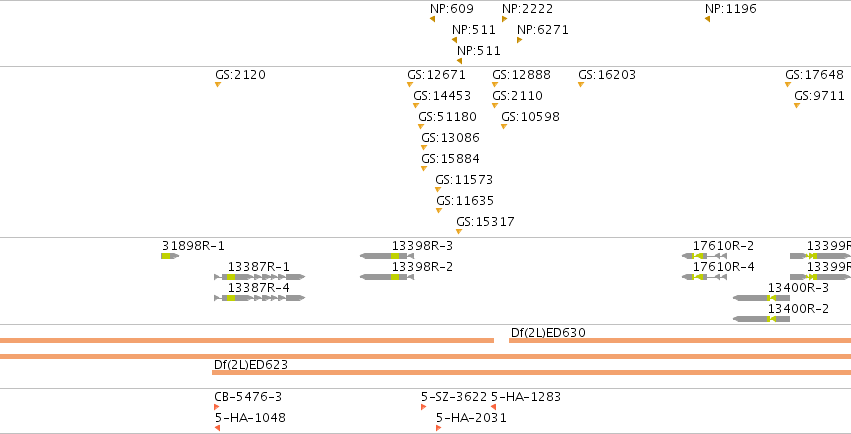Select the GS:9711 insertion triangle
The image size is (851, 434).
(797, 106)
